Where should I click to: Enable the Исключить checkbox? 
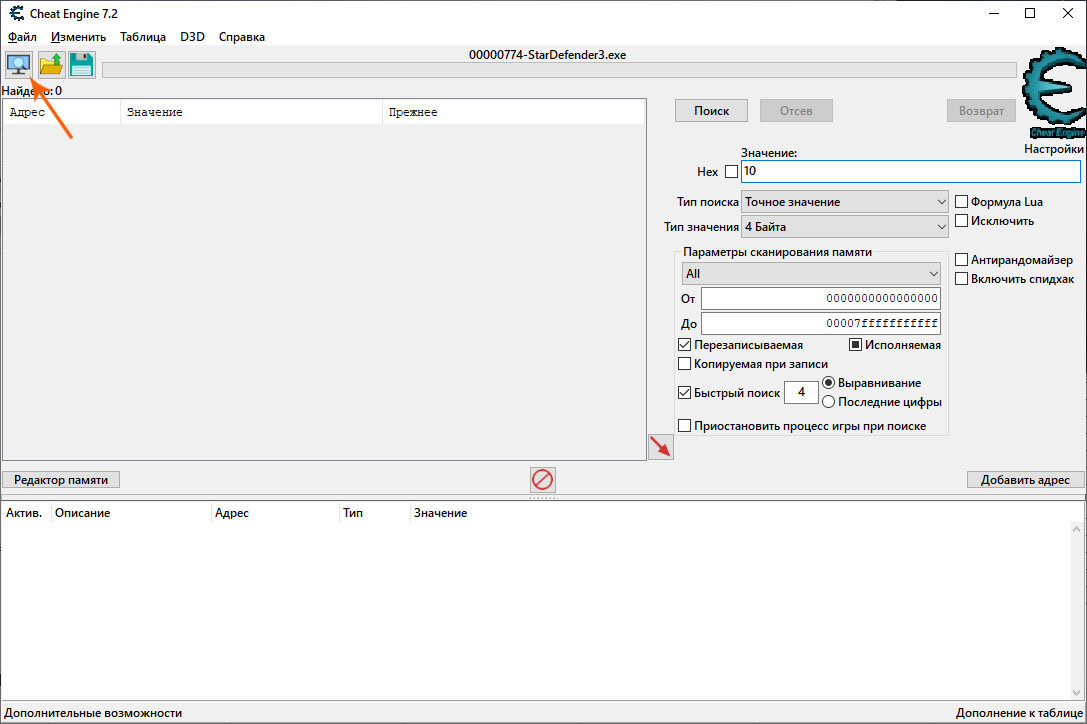(x=962, y=221)
